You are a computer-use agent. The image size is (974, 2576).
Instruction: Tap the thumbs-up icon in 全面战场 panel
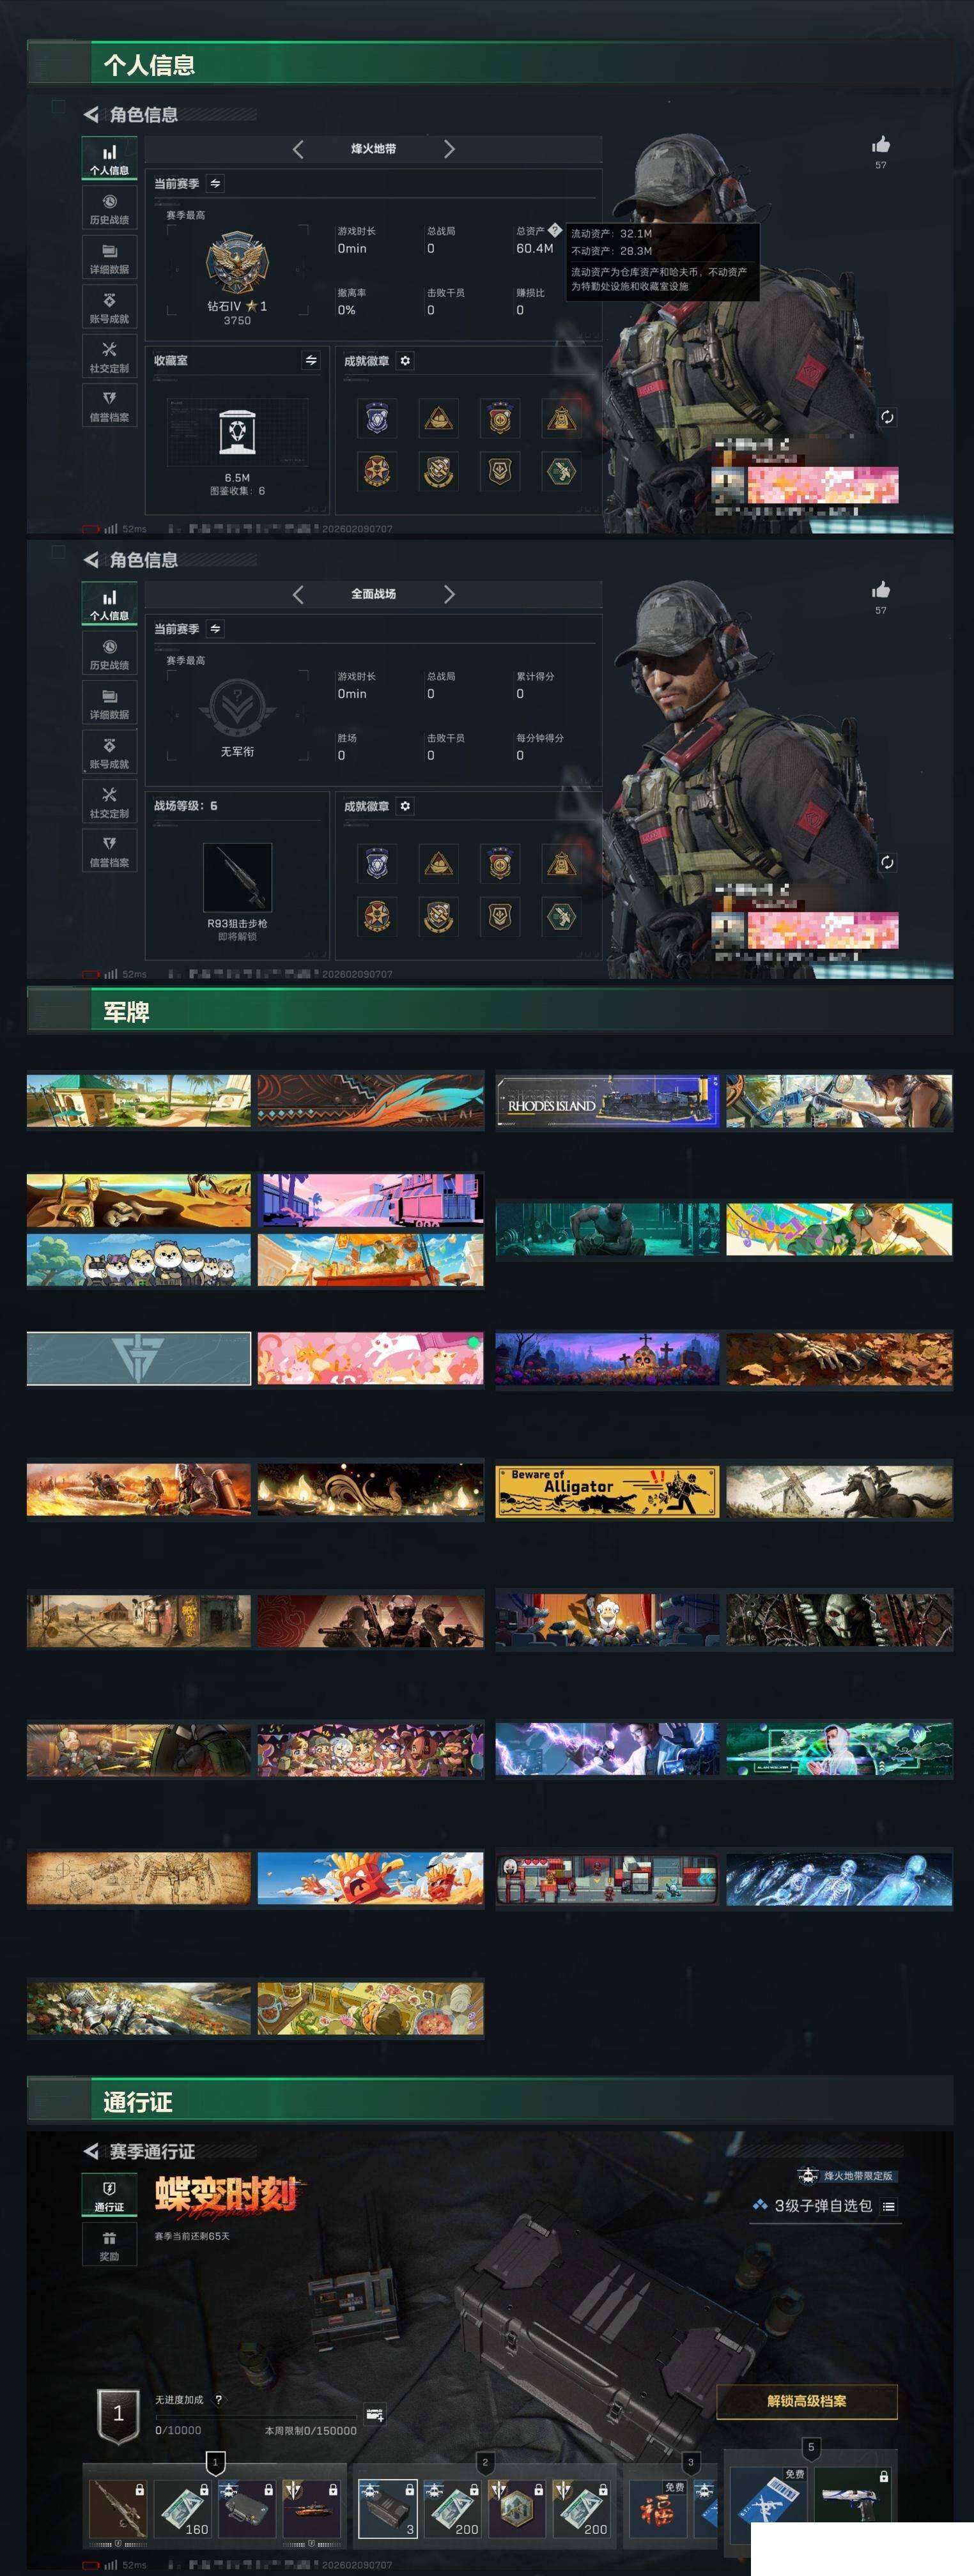[881, 590]
